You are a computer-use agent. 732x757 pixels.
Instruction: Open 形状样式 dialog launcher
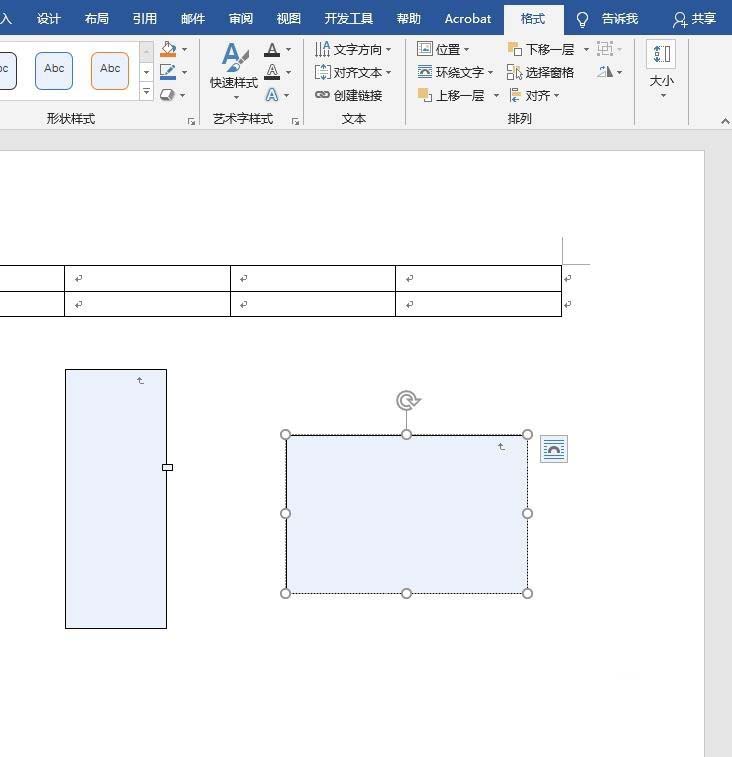[191, 121]
